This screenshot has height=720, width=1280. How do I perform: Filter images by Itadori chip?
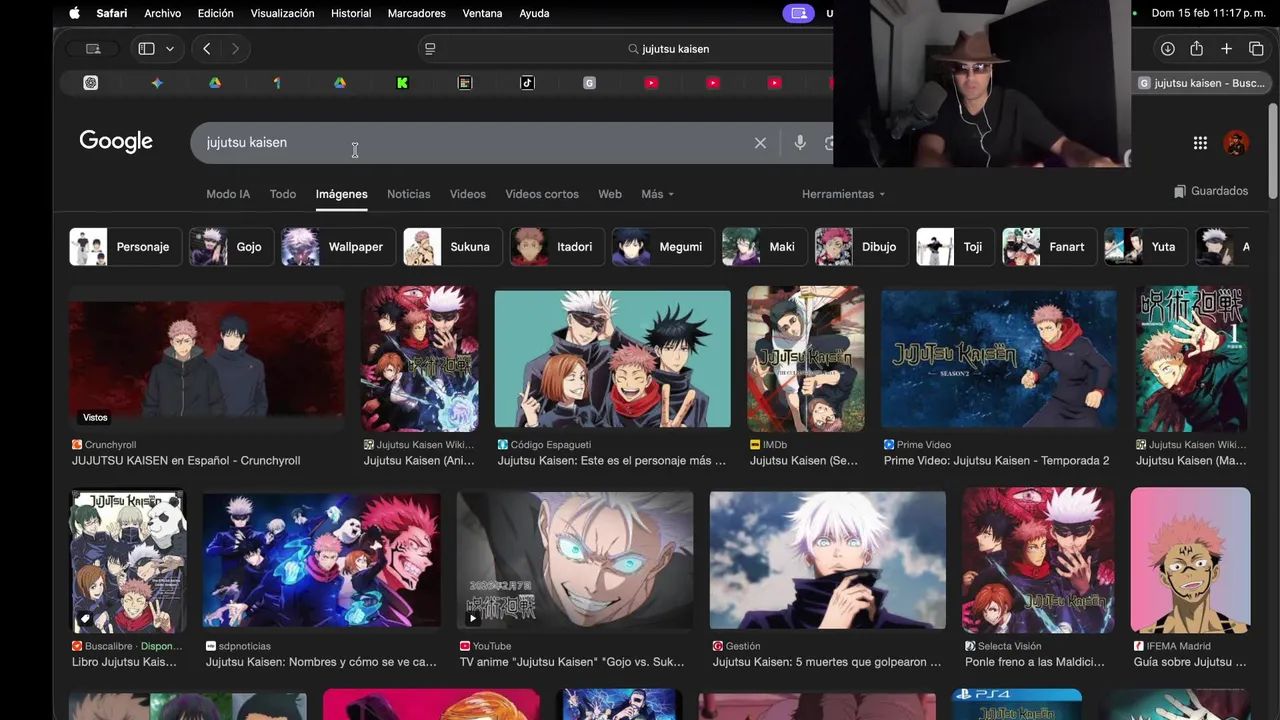coord(557,247)
